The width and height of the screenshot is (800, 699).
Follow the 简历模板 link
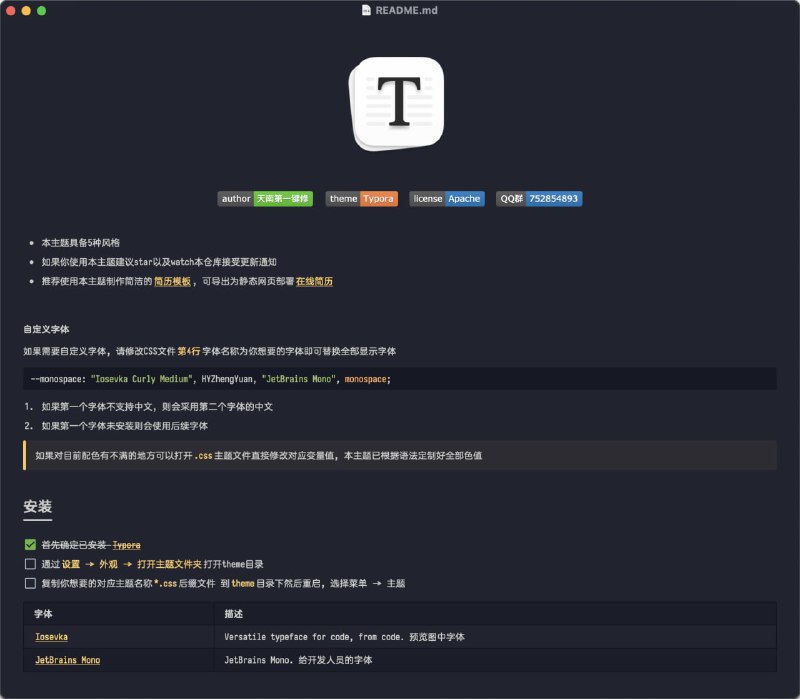click(x=172, y=281)
